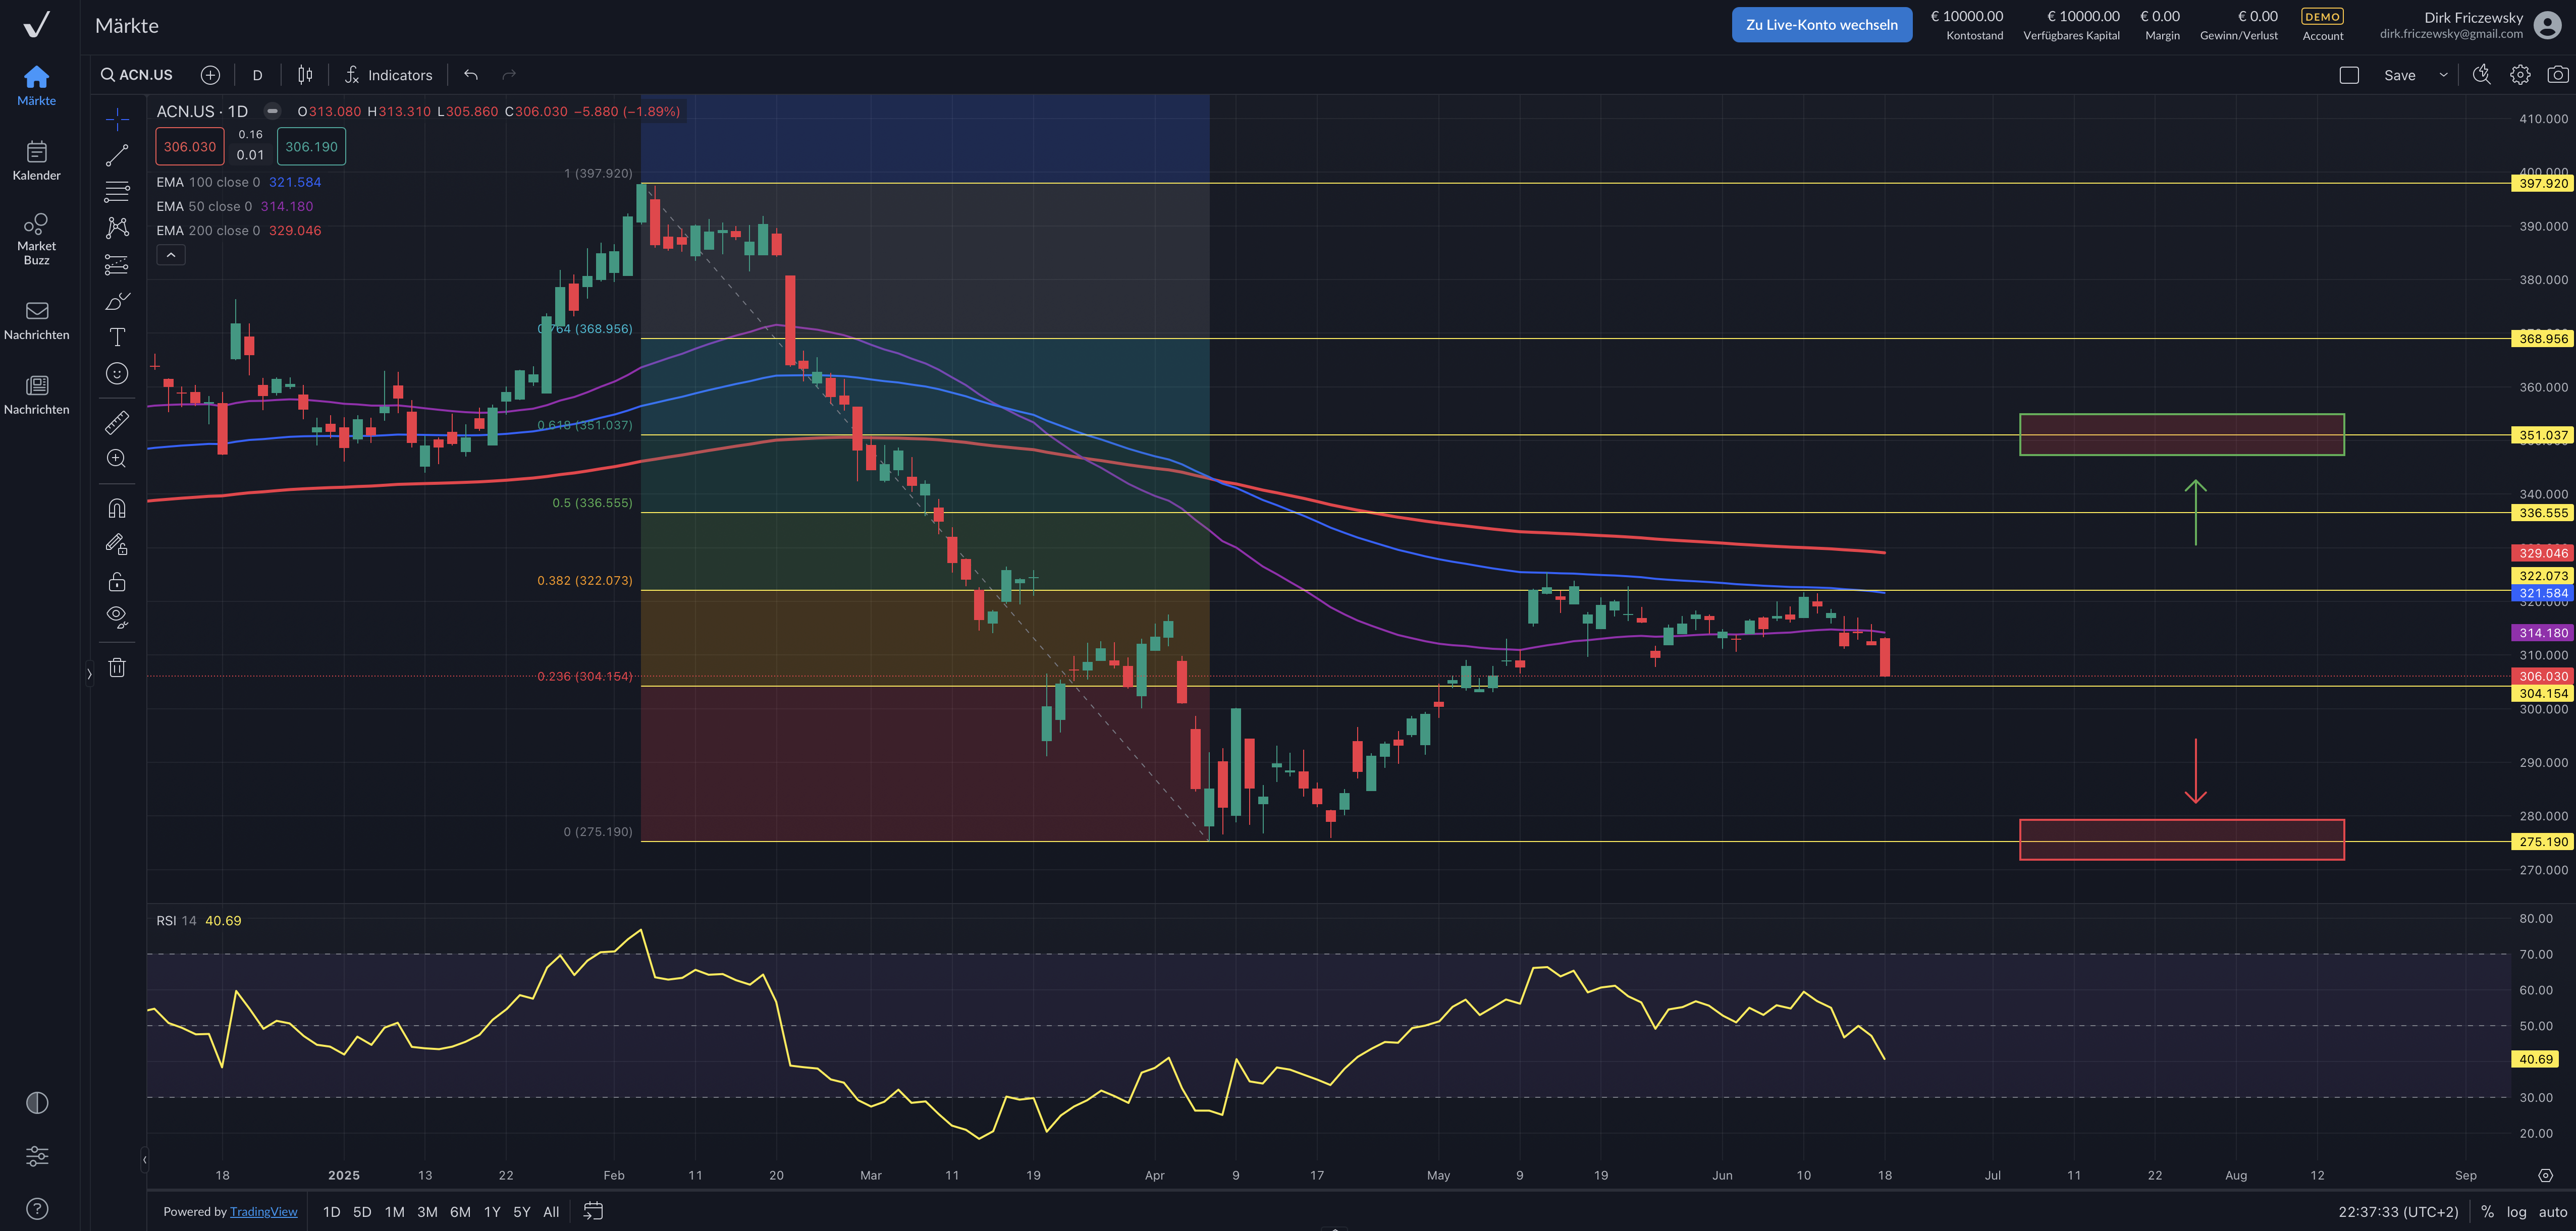The width and height of the screenshot is (2576, 1231).
Task: Select the 3M time range tab
Action: click(x=427, y=1211)
